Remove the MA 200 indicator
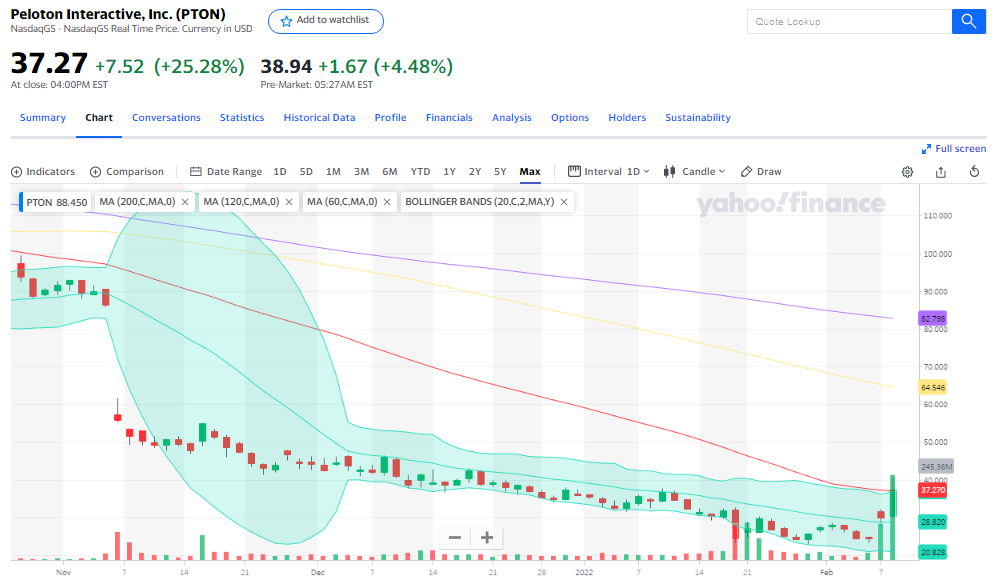 185,202
